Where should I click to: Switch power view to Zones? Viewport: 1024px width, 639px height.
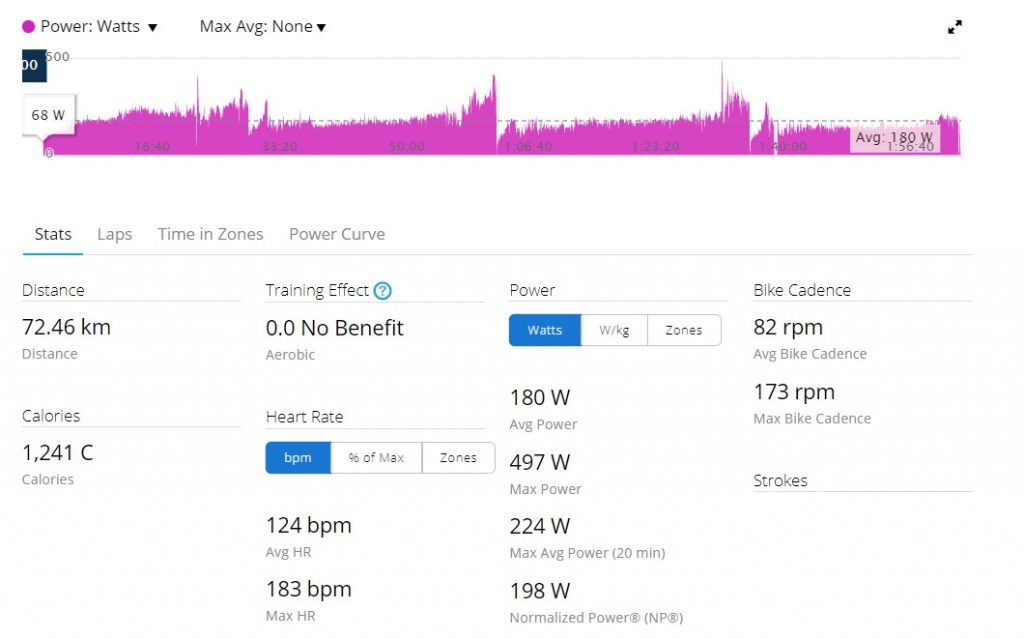684,330
